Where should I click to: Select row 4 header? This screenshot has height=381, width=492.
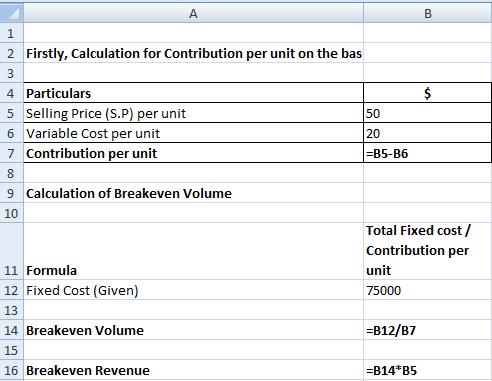12,93
